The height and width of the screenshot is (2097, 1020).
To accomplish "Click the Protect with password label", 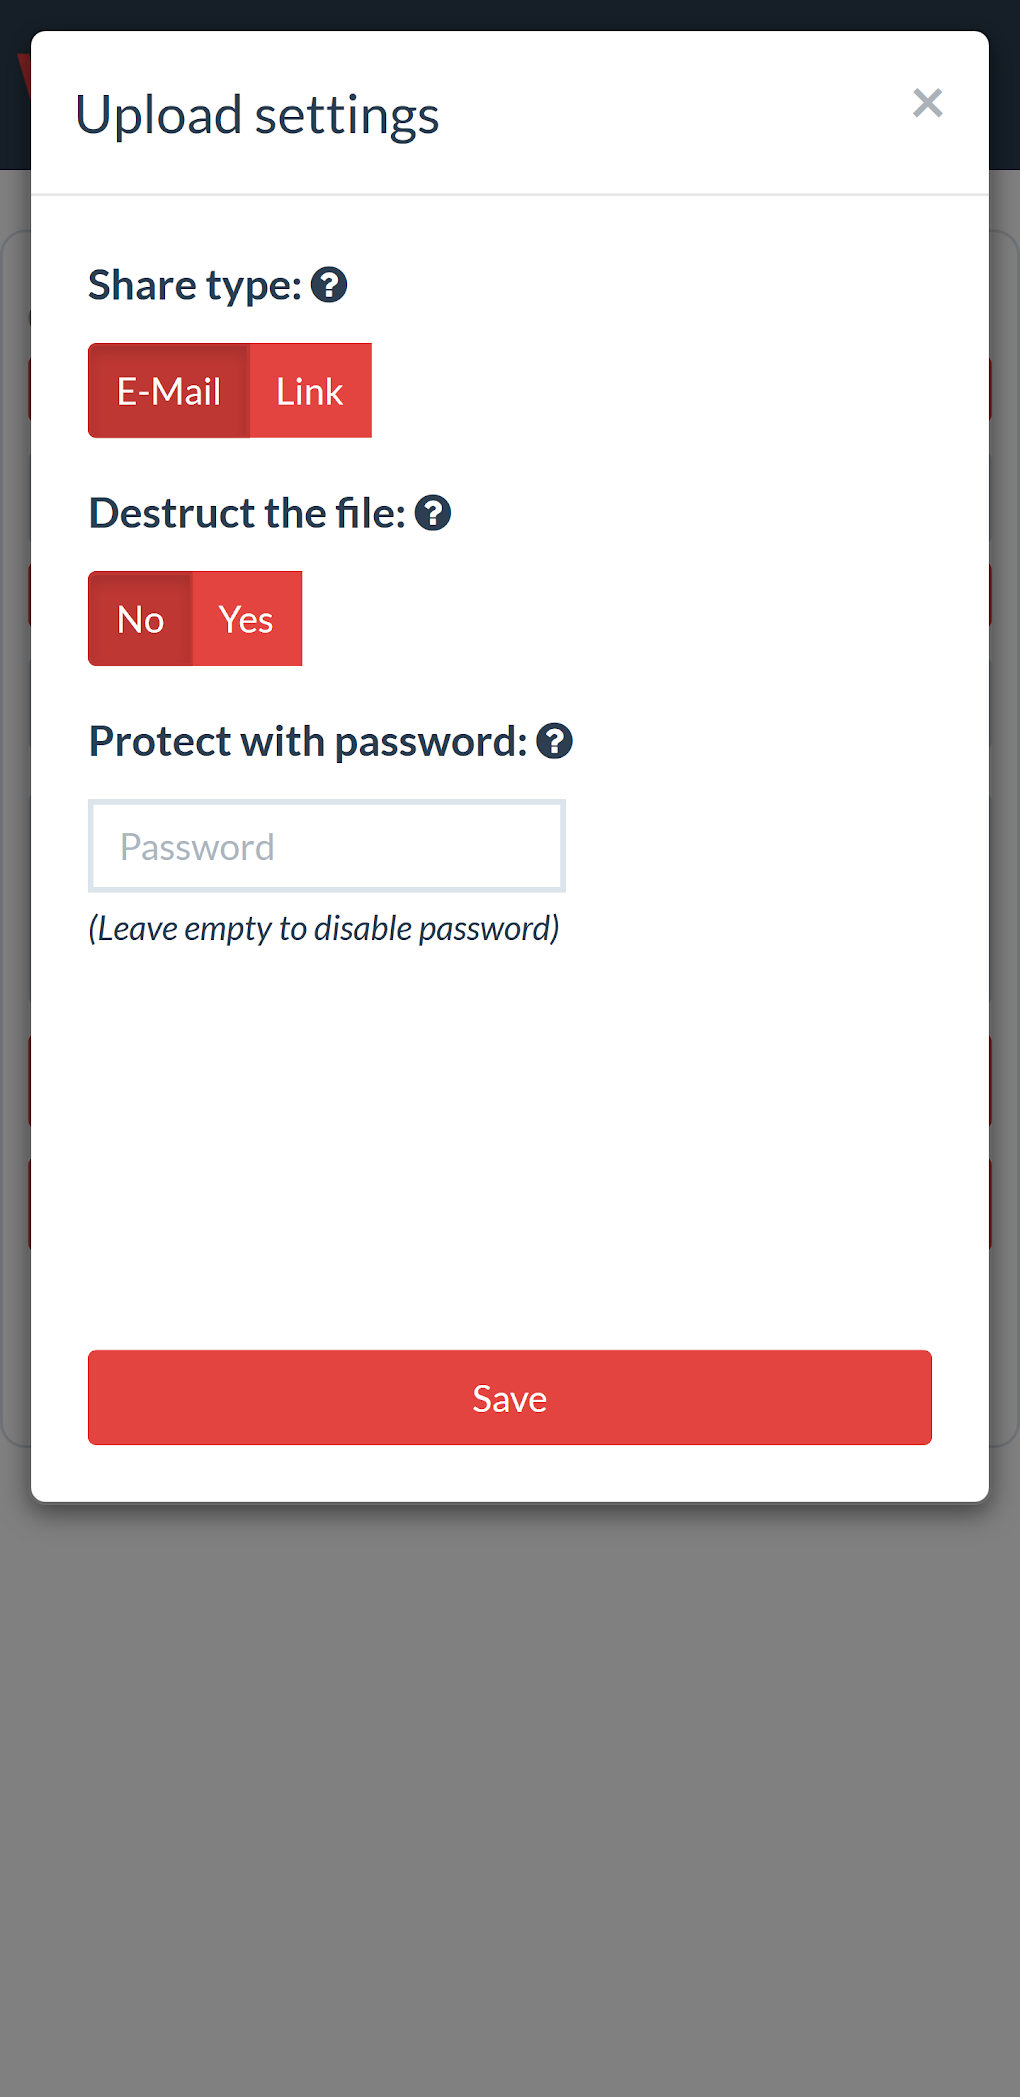I will [308, 741].
